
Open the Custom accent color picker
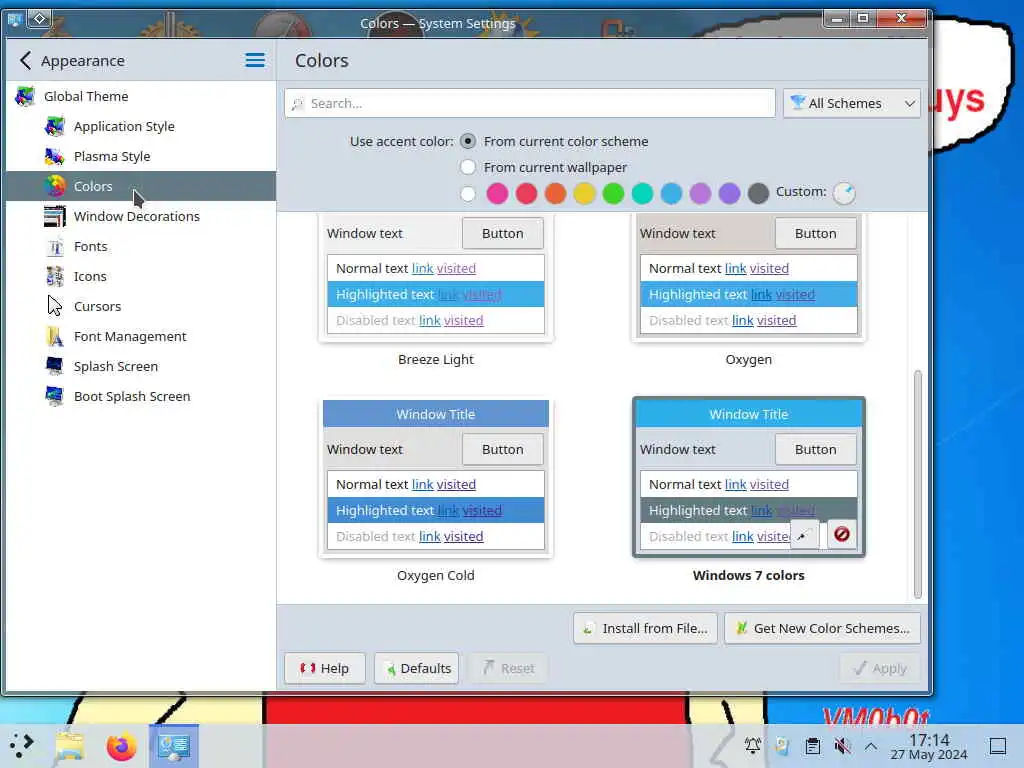[844, 193]
